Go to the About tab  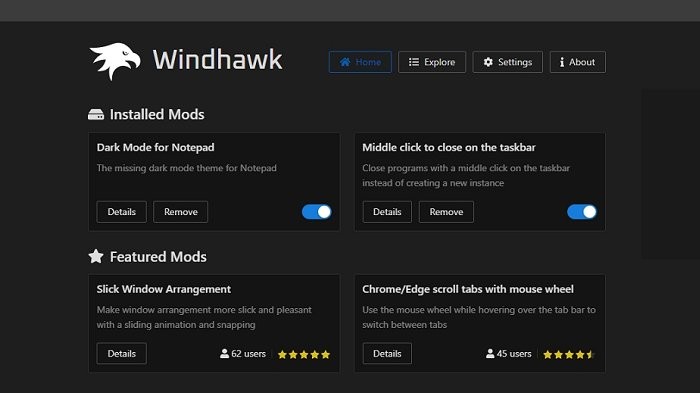(578, 62)
